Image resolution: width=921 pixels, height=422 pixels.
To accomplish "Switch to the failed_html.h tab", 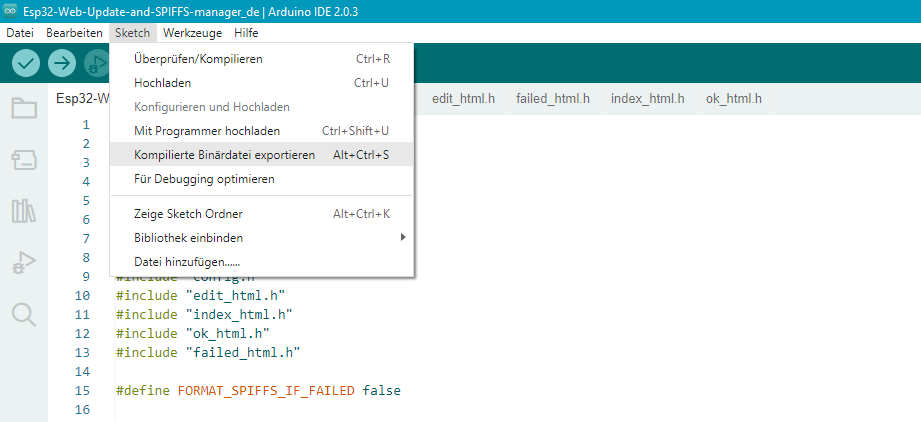I will pyautogui.click(x=553, y=99).
